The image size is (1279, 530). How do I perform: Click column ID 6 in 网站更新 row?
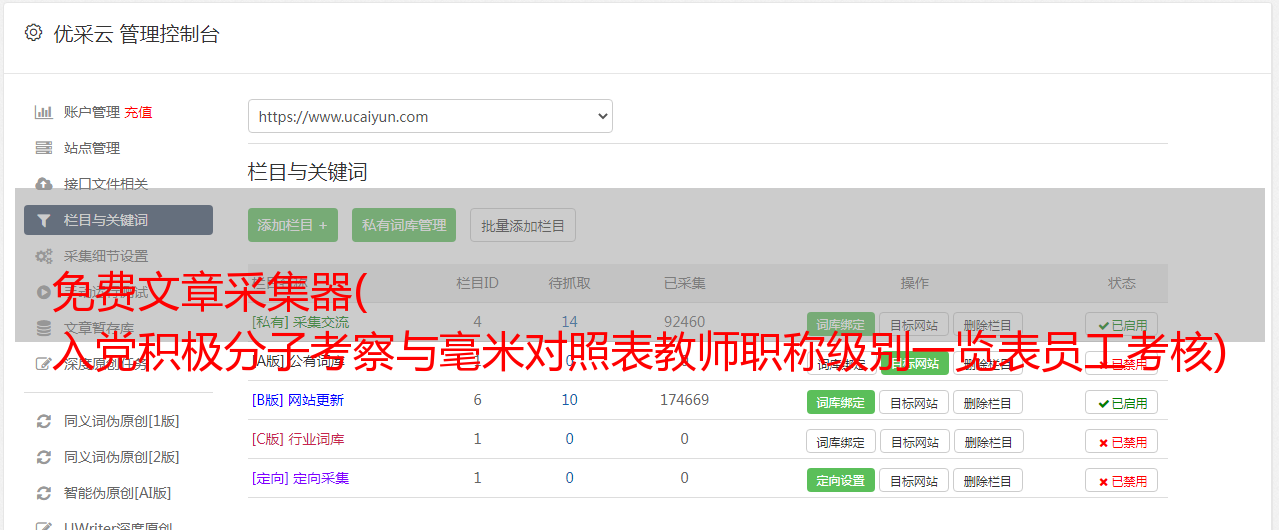pos(477,400)
